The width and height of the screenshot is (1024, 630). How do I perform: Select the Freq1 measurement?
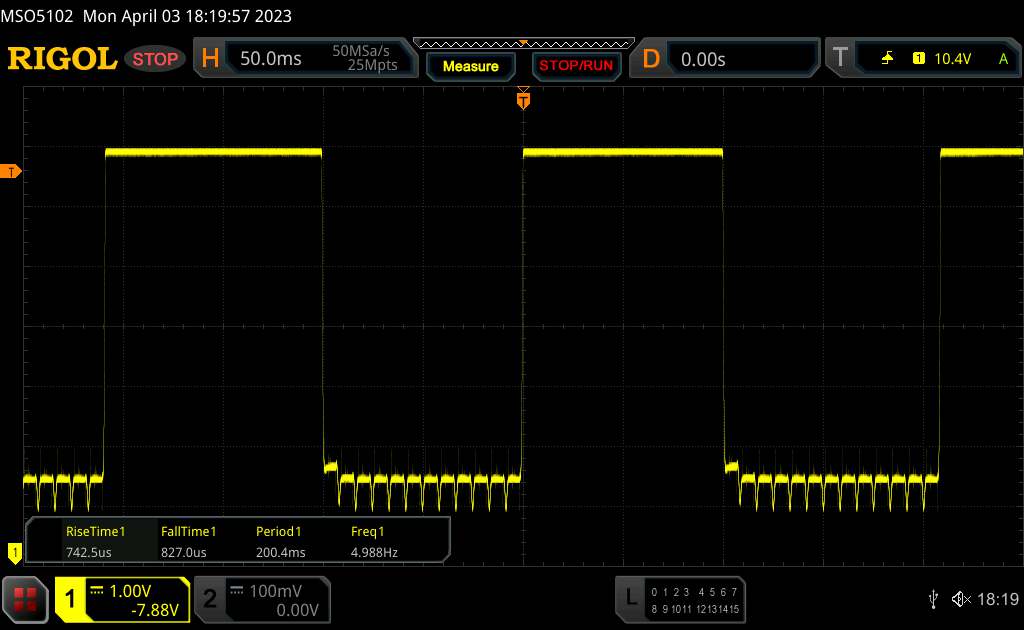point(374,541)
